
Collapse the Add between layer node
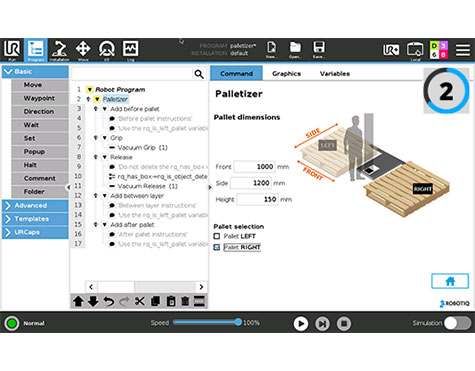tap(105, 196)
